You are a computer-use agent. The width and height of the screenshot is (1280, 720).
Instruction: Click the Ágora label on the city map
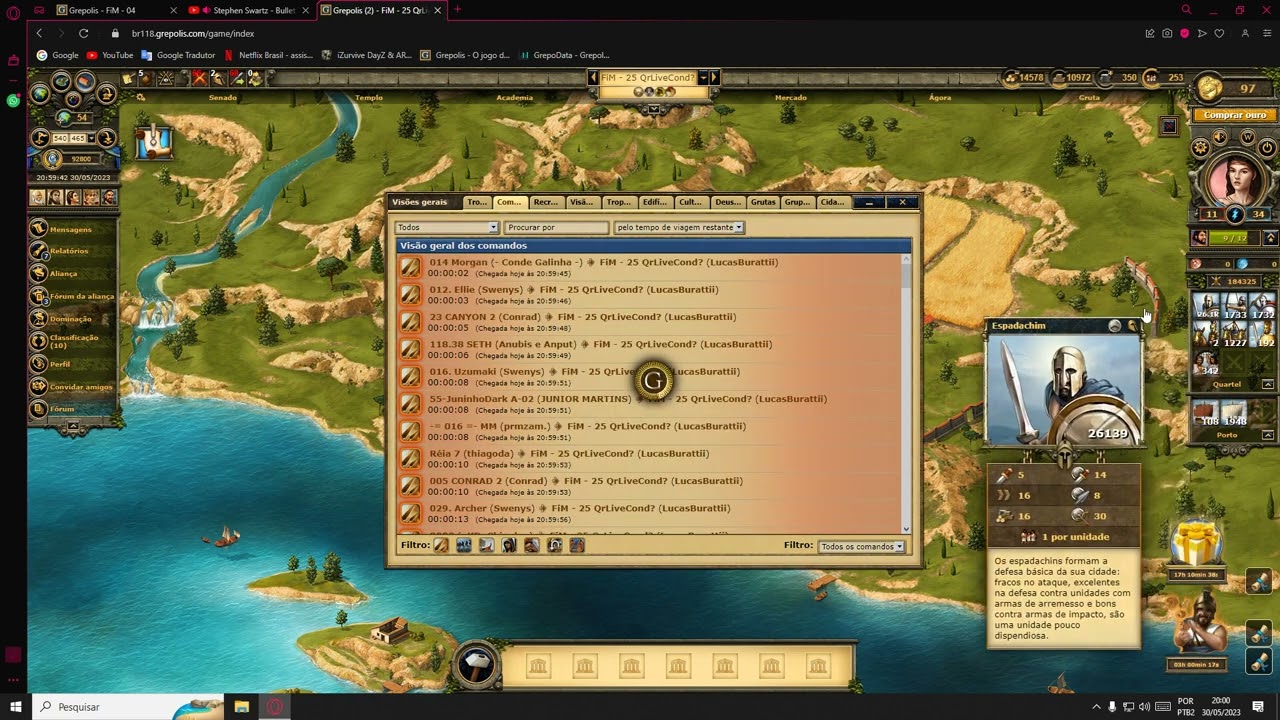click(x=940, y=98)
